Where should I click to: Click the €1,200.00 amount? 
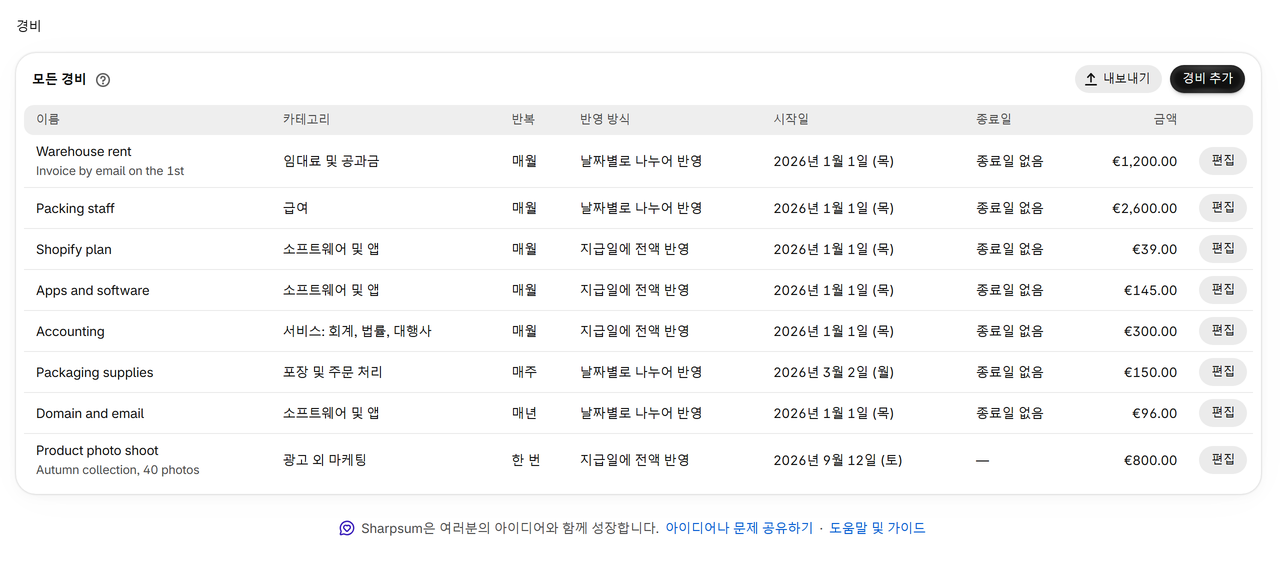coord(1144,161)
